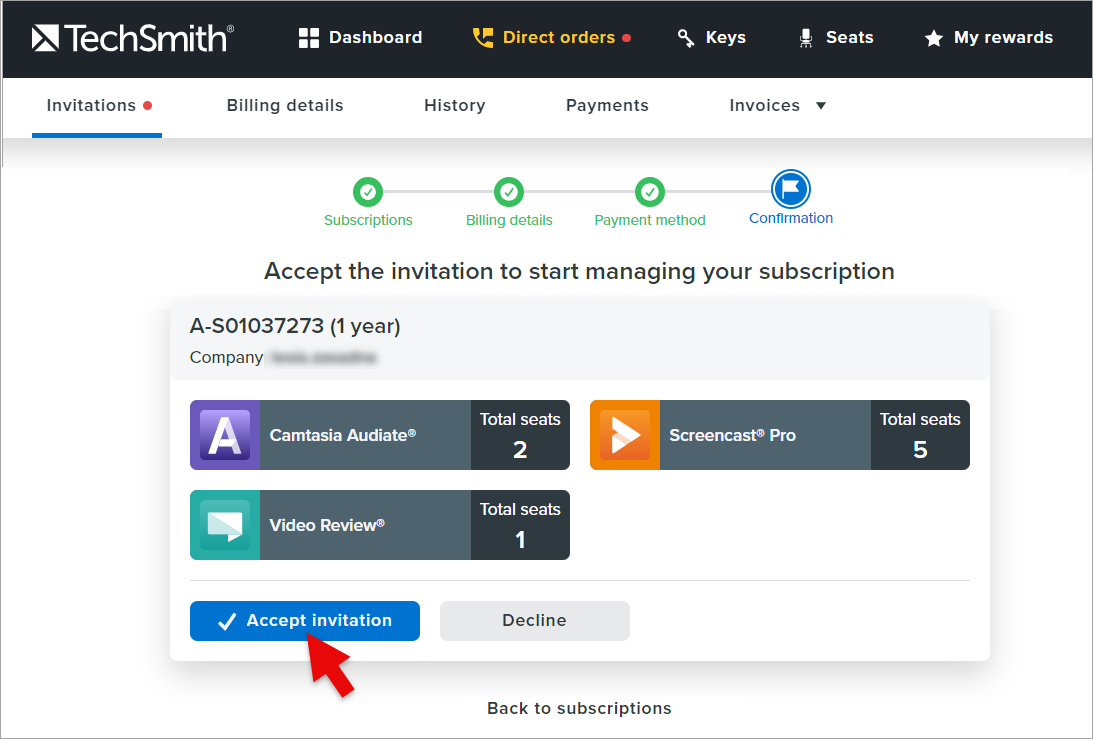
Task: Click the Direct orders phone icon
Action: [x=483, y=38]
